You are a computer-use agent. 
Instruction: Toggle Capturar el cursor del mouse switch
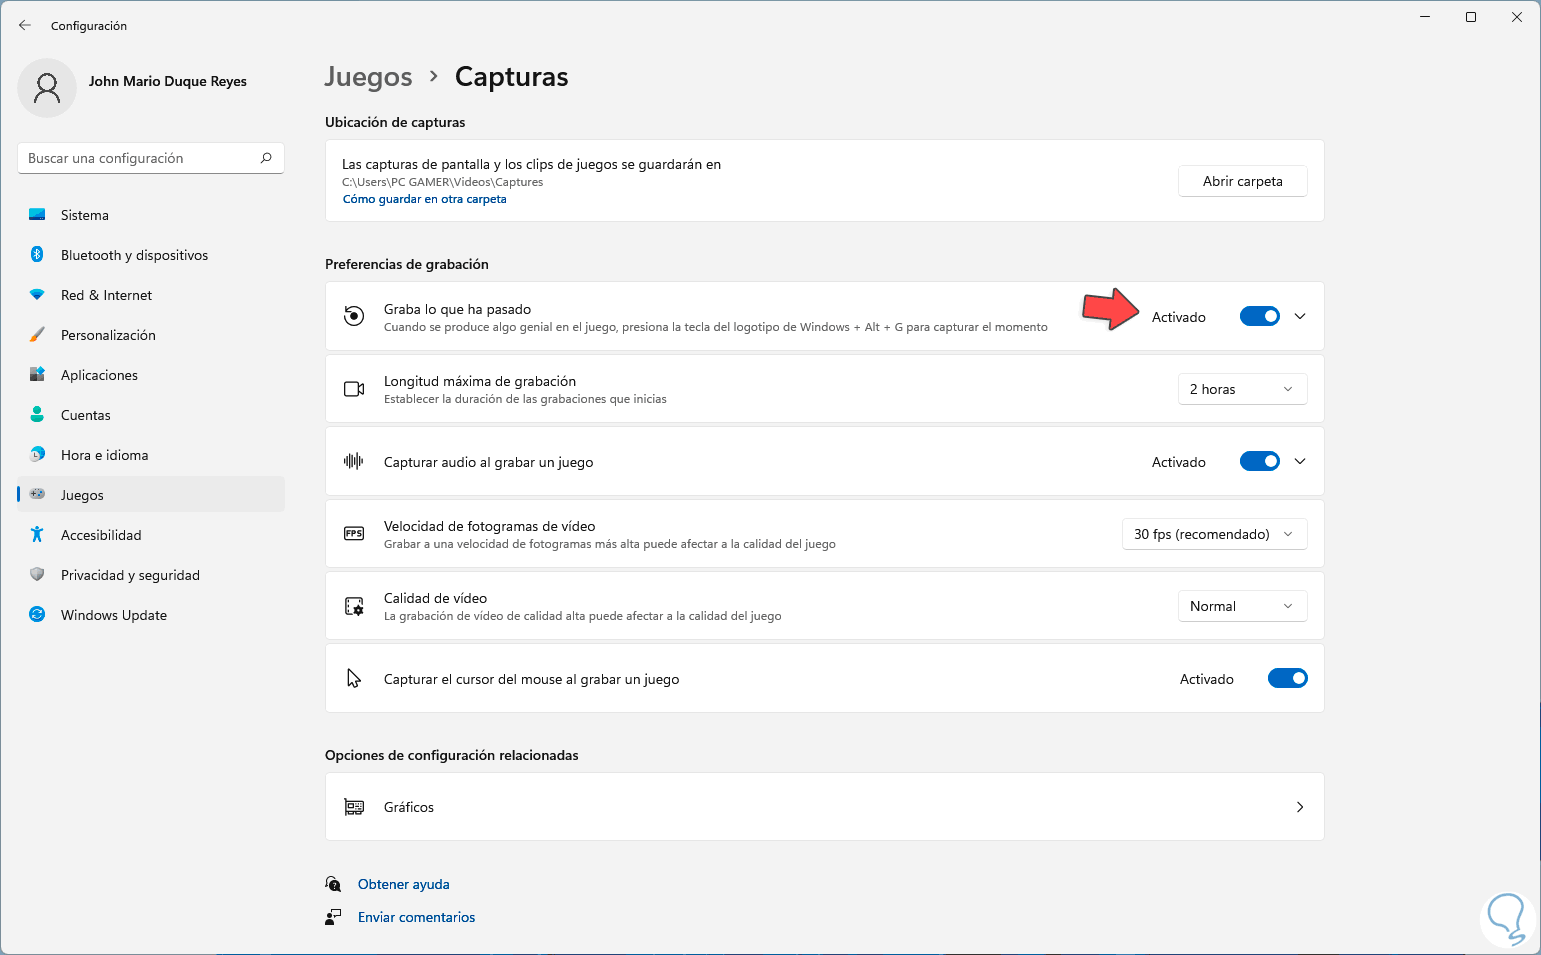[1287, 679]
